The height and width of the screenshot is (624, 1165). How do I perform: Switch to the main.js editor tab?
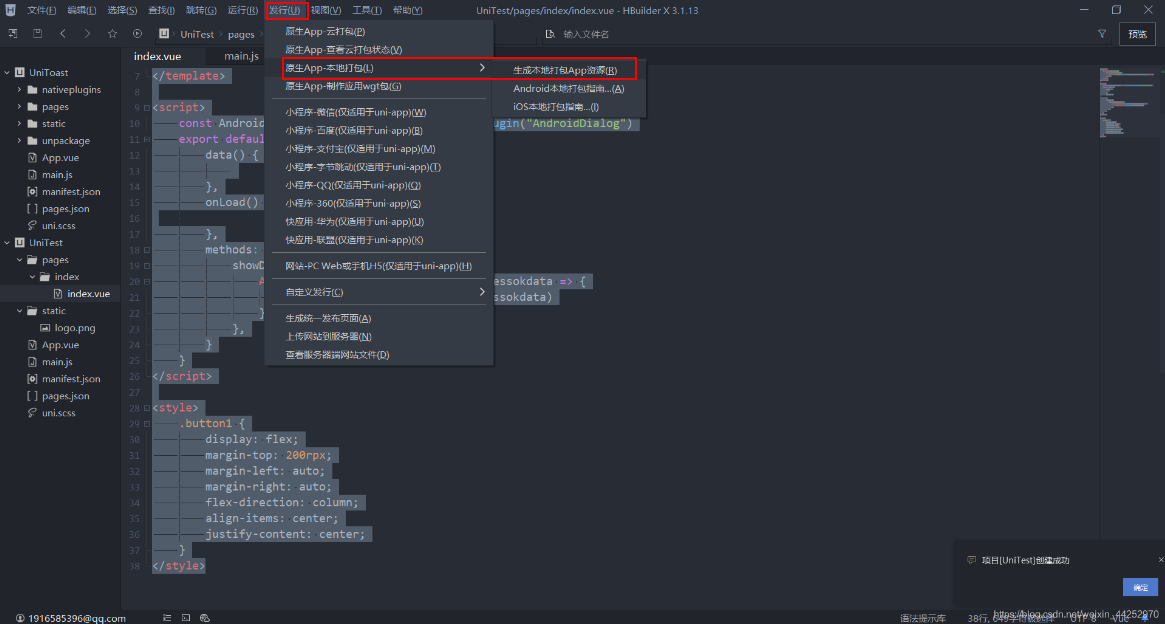click(241, 56)
